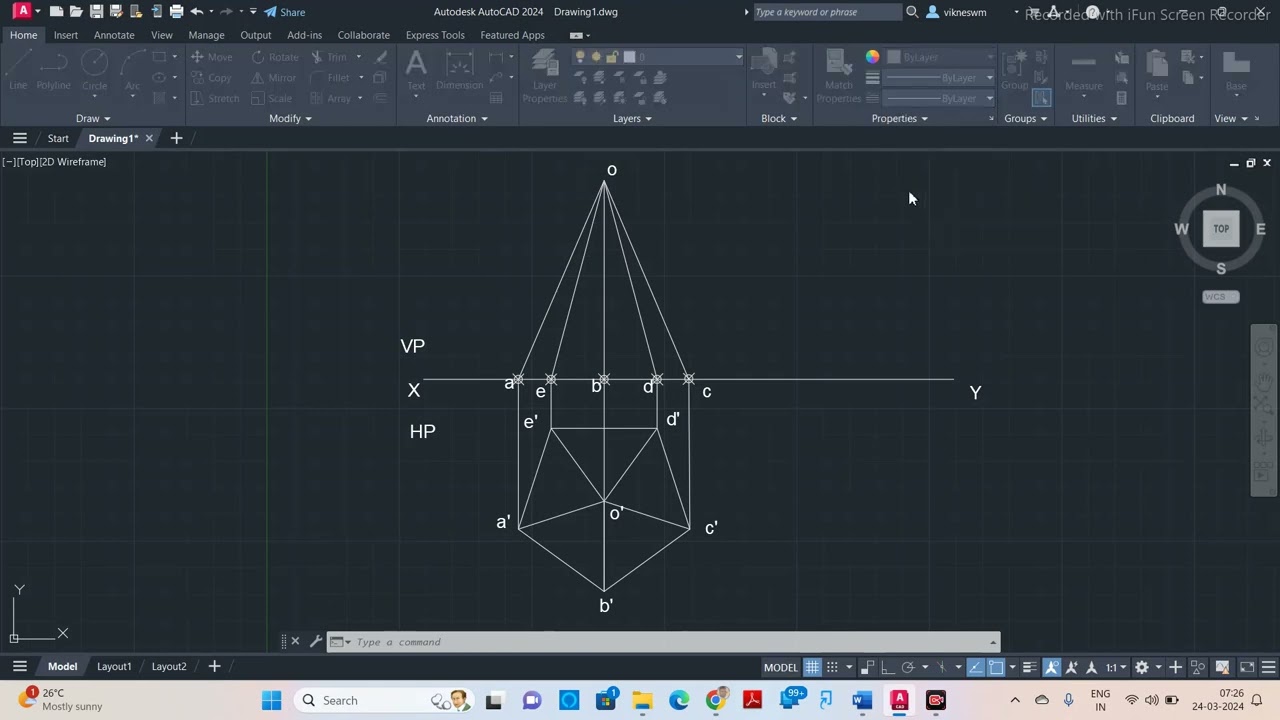Toggle object snap tracking in status bar
The width and height of the screenshot is (1280, 720).
tap(975, 667)
